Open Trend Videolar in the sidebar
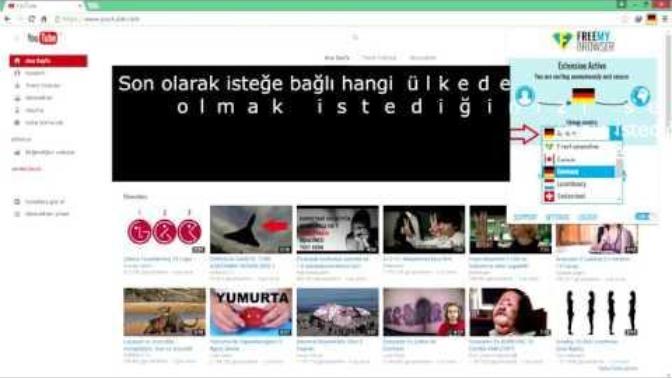This screenshot has width=672, height=378. pyautogui.click(x=42, y=86)
